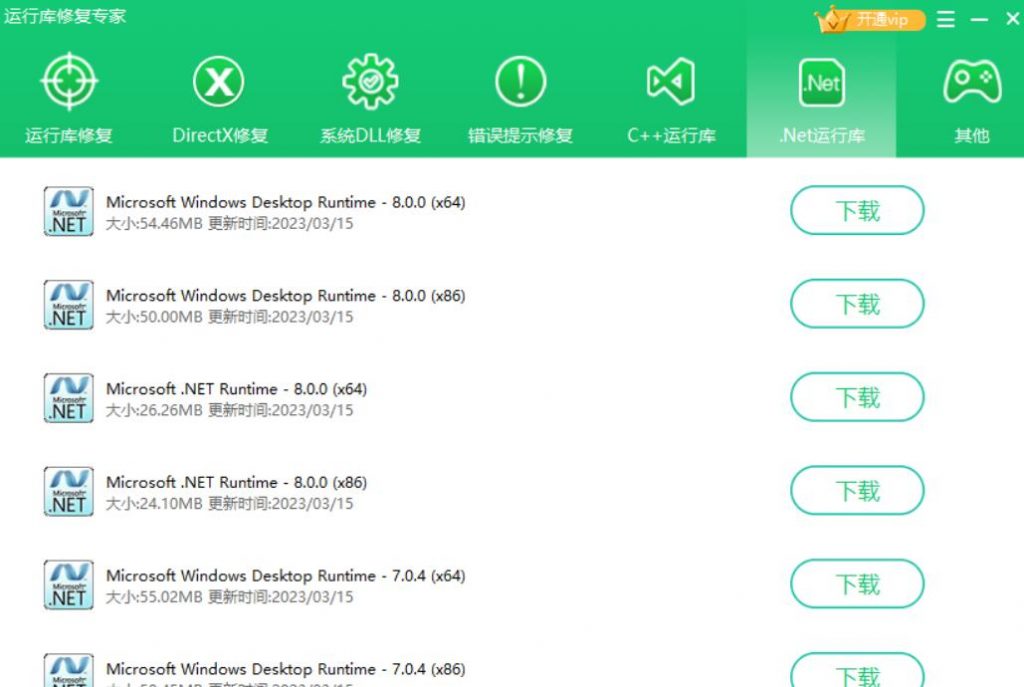
Task: Click .NET icon of Desktop Runtime 7.0.4 (x86)
Action: coord(69,670)
